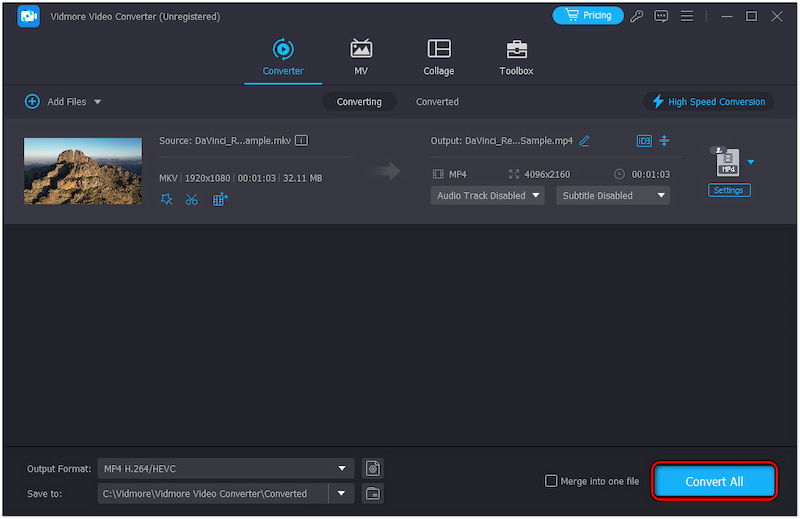Expand the Subtitle Disabled dropdown
The height and width of the screenshot is (519, 800).
pyautogui.click(x=614, y=196)
